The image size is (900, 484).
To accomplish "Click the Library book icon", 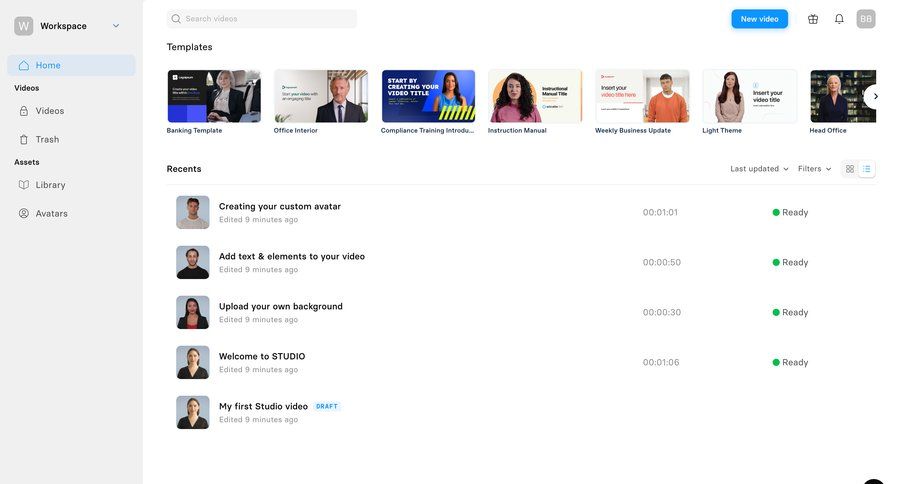I will (x=24, y=185).
